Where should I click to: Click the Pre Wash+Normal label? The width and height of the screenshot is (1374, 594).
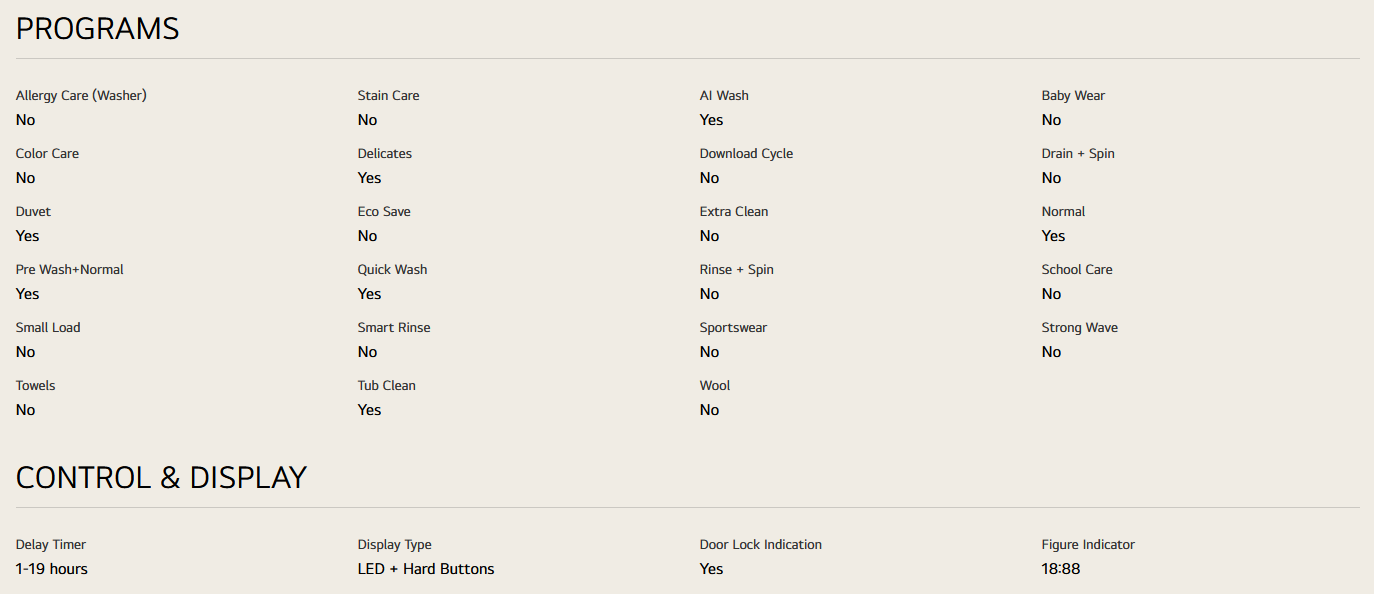point(70,270)
